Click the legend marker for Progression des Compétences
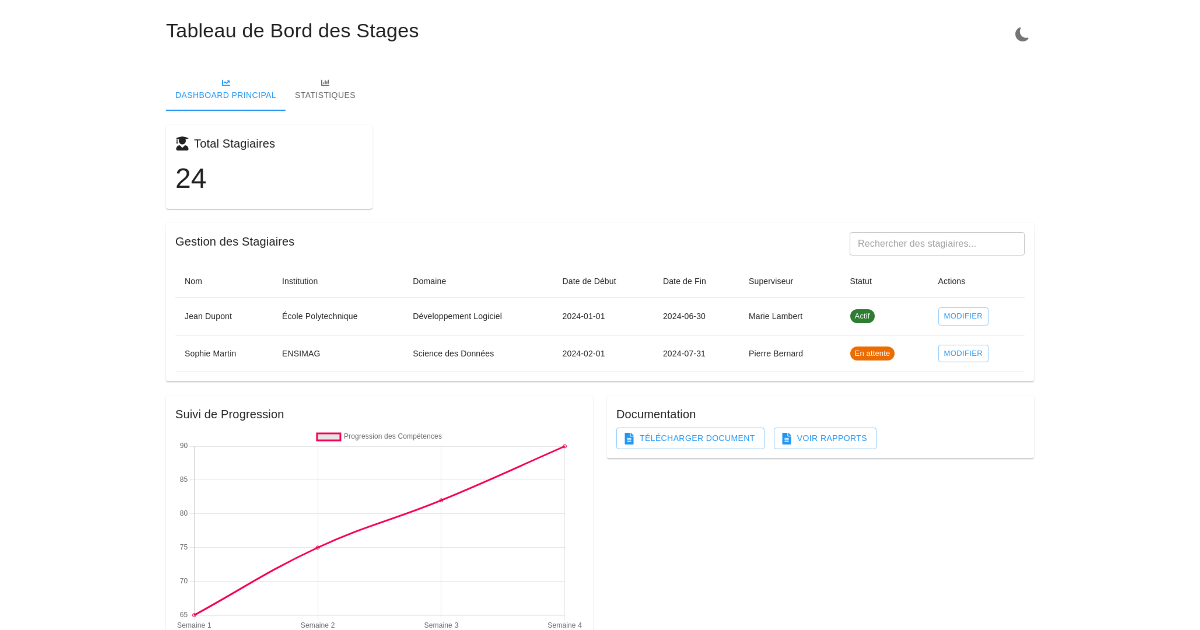 328,436
